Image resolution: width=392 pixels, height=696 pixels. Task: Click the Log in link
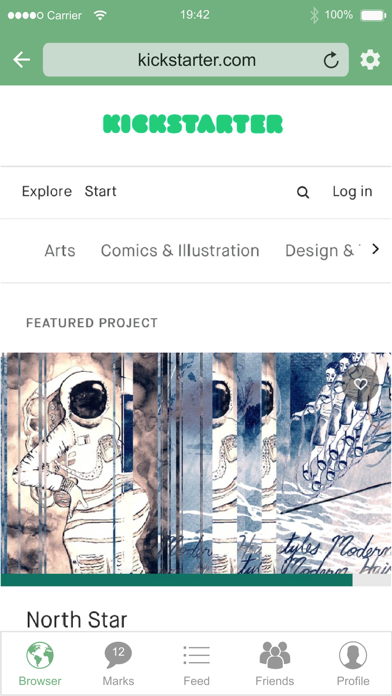click(x=352, y=192)
